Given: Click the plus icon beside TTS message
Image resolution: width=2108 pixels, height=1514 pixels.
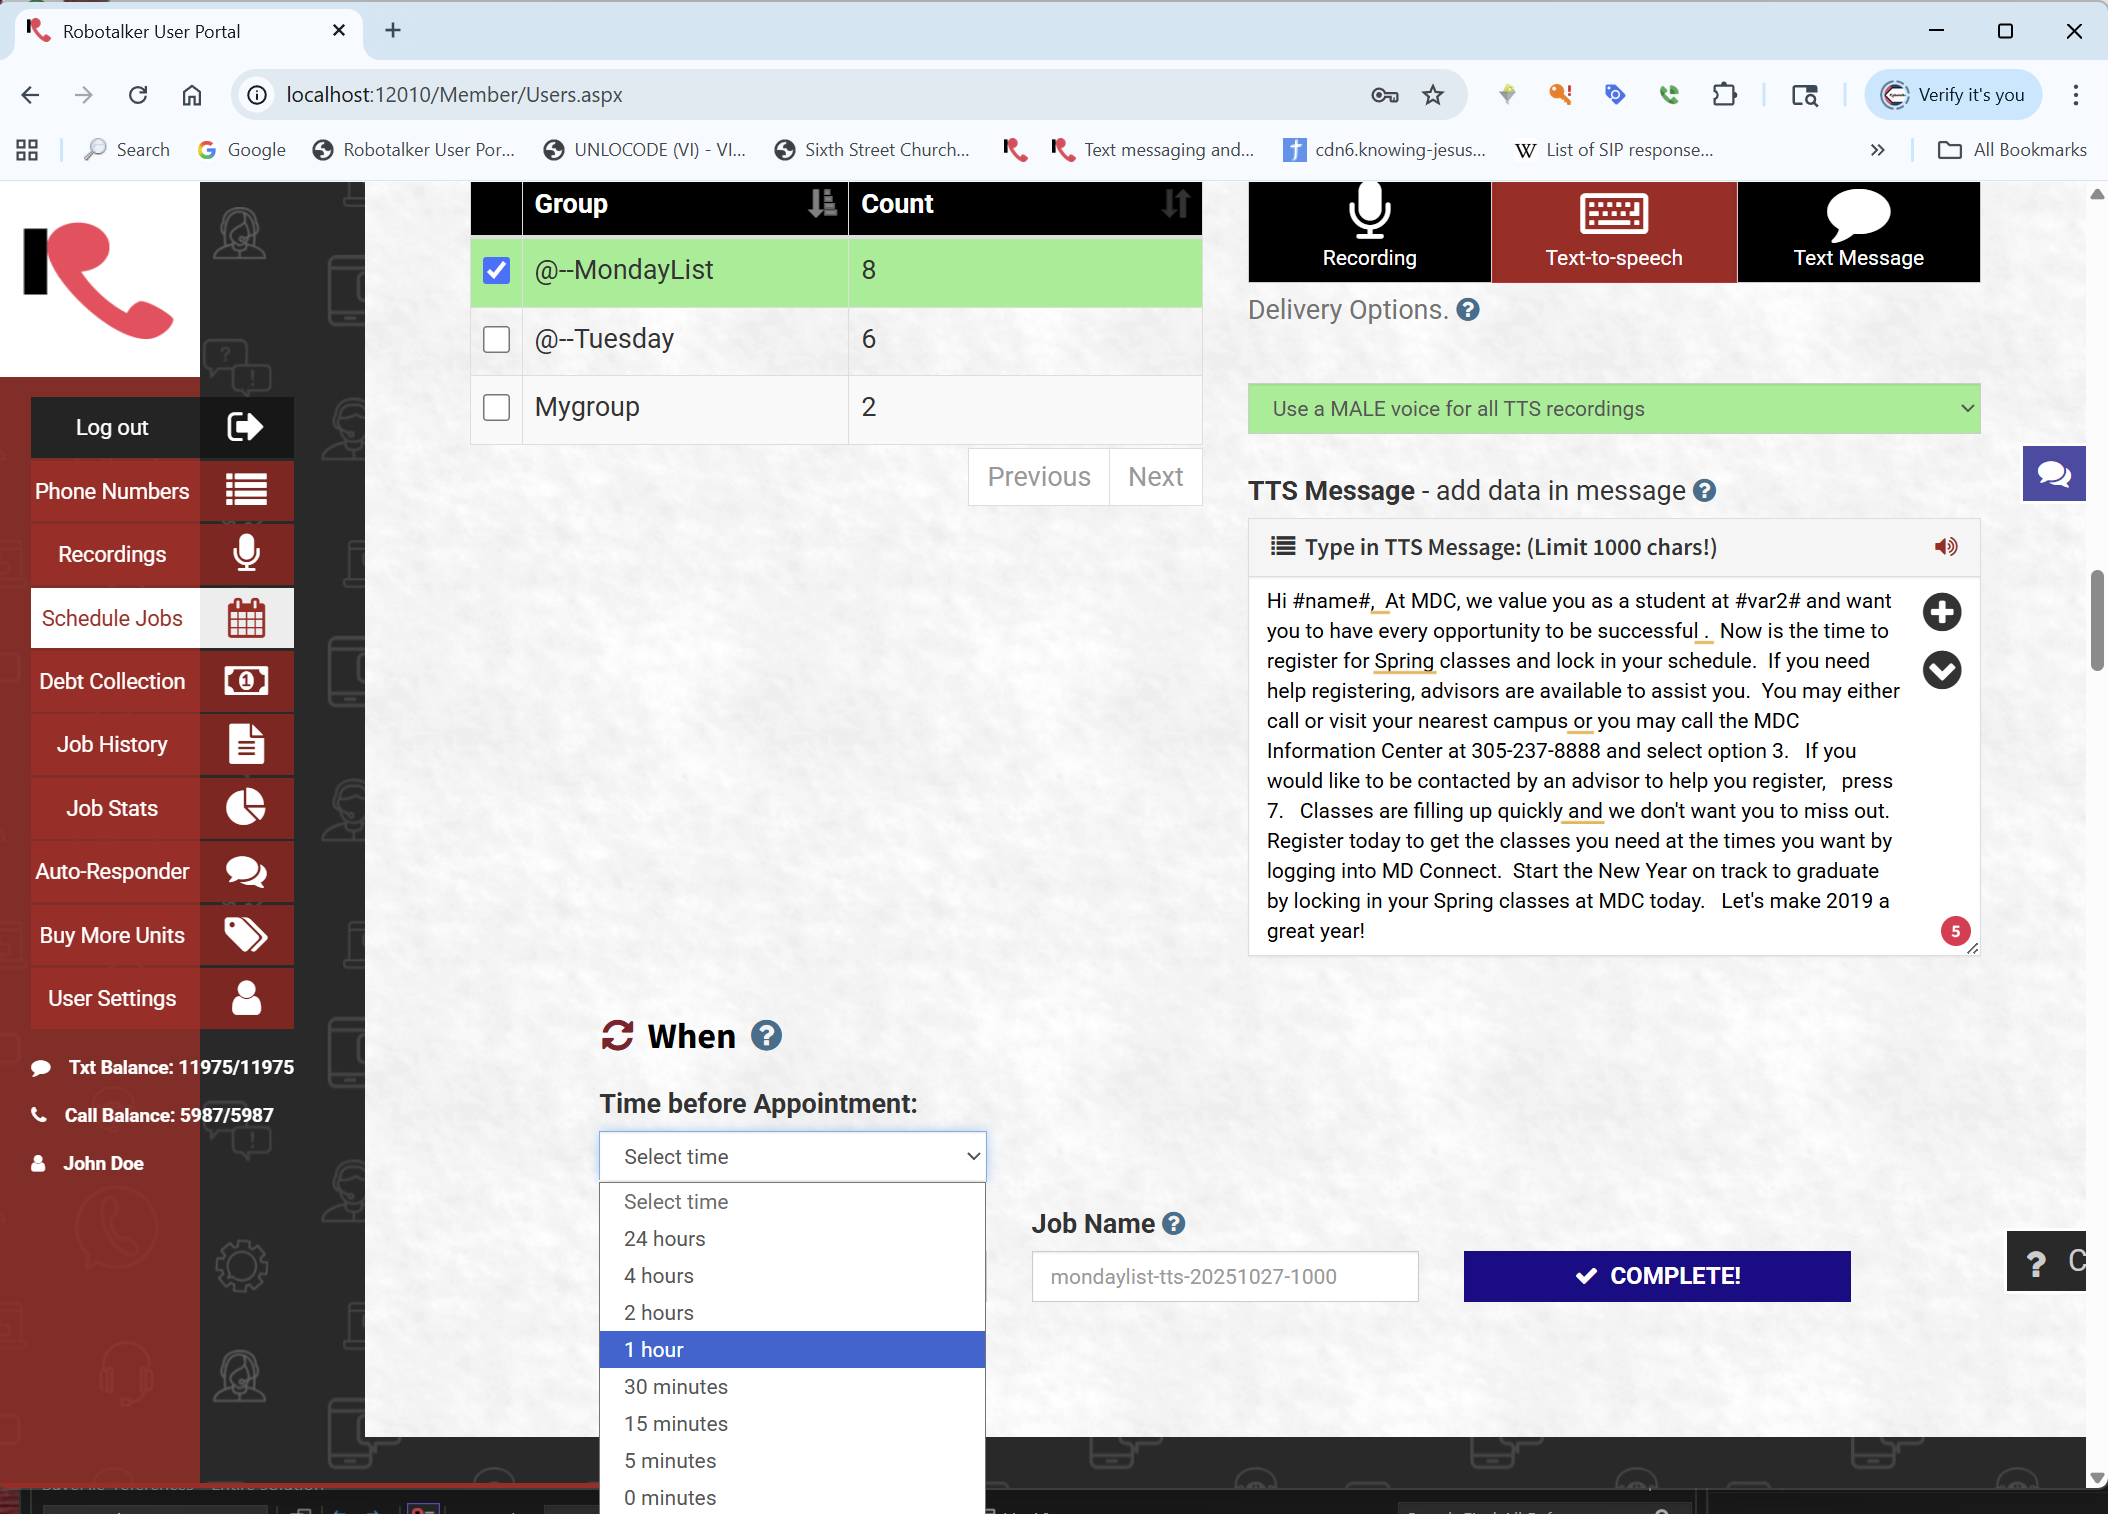Looking at the screenshot, I should coord(1941,612).
